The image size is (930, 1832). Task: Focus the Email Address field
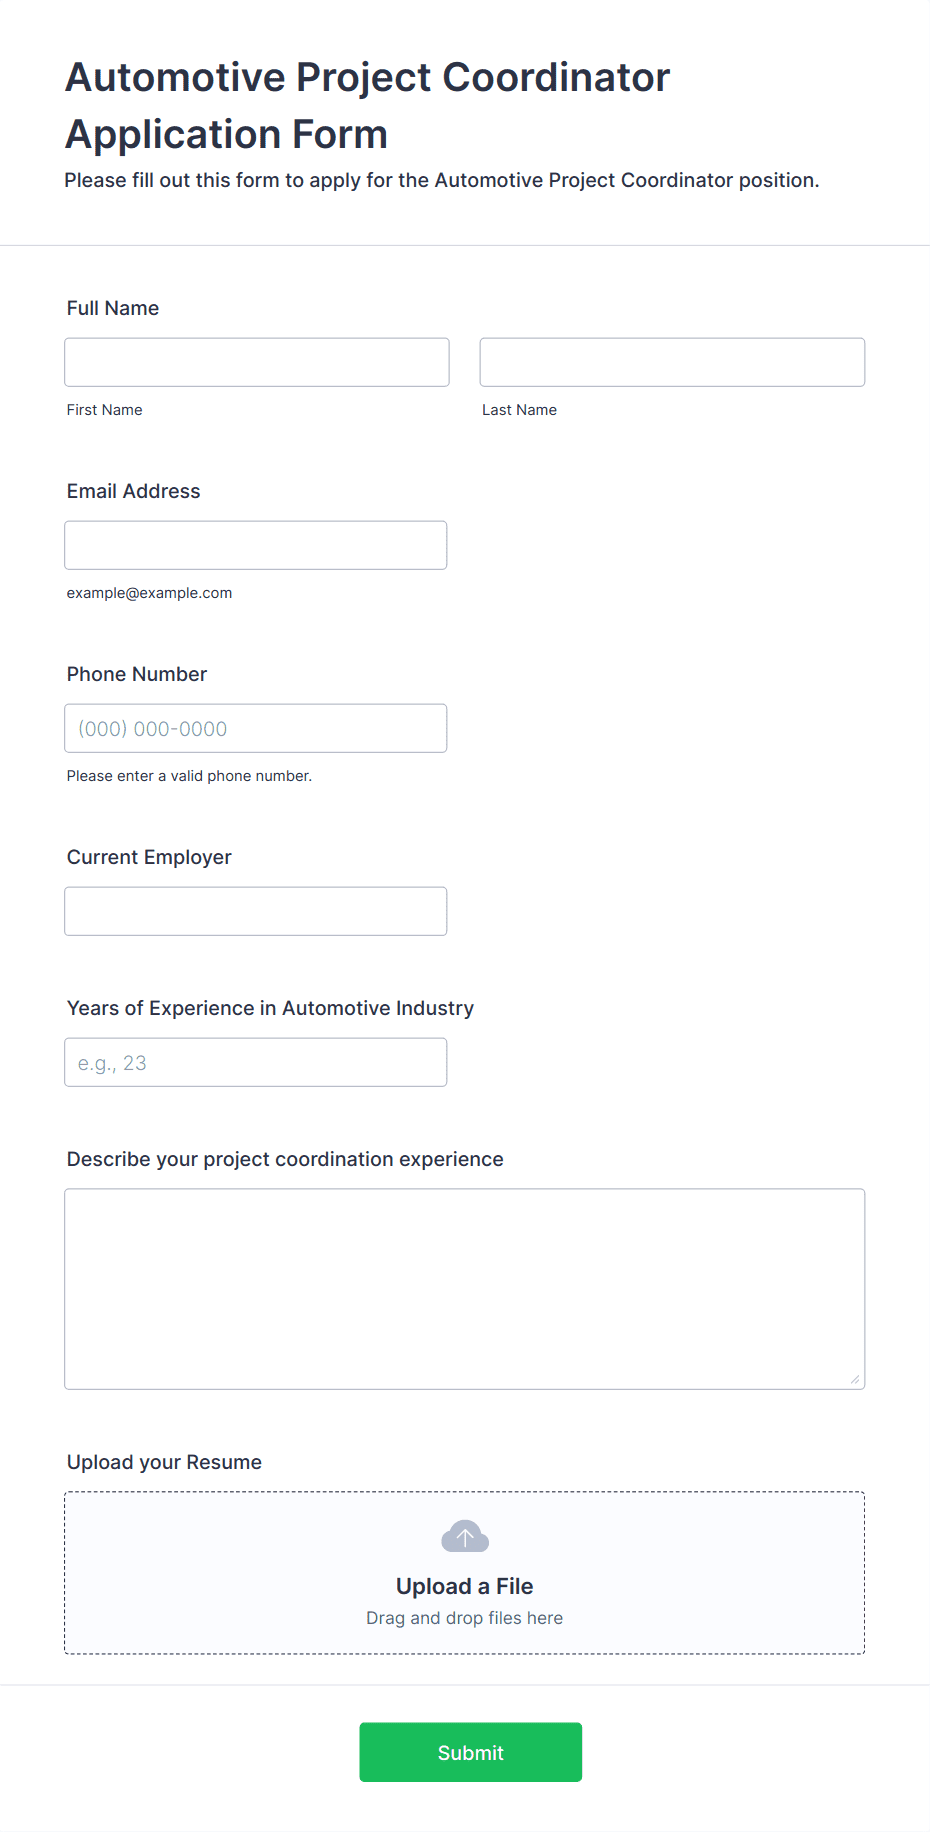pos(256,545)
